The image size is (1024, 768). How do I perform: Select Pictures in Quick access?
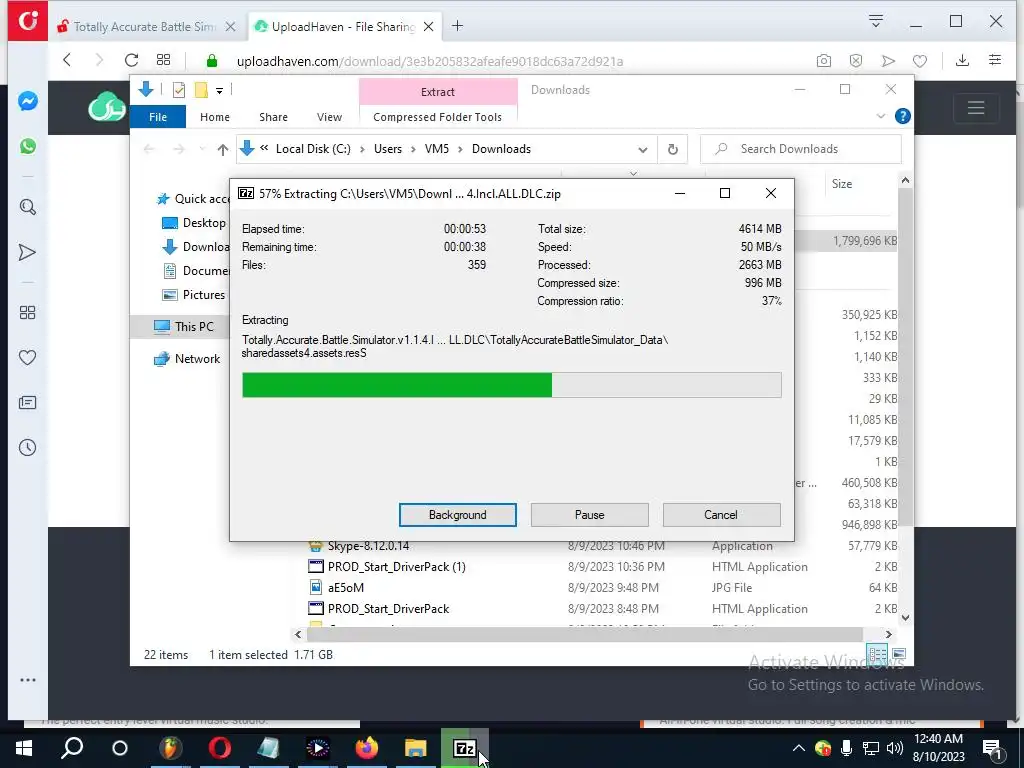coord(203,295)
